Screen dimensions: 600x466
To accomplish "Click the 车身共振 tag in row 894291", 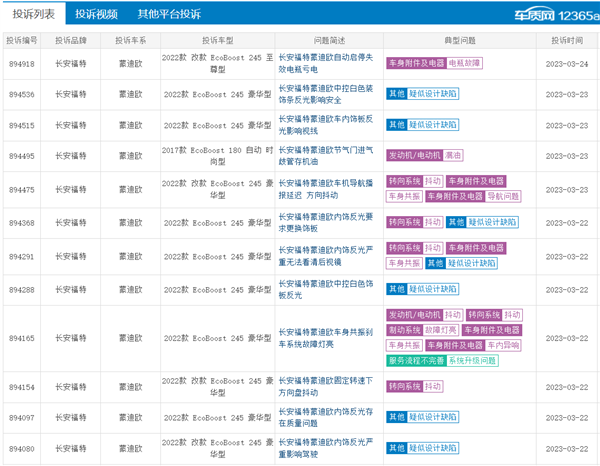I will (x=404, y=263).
